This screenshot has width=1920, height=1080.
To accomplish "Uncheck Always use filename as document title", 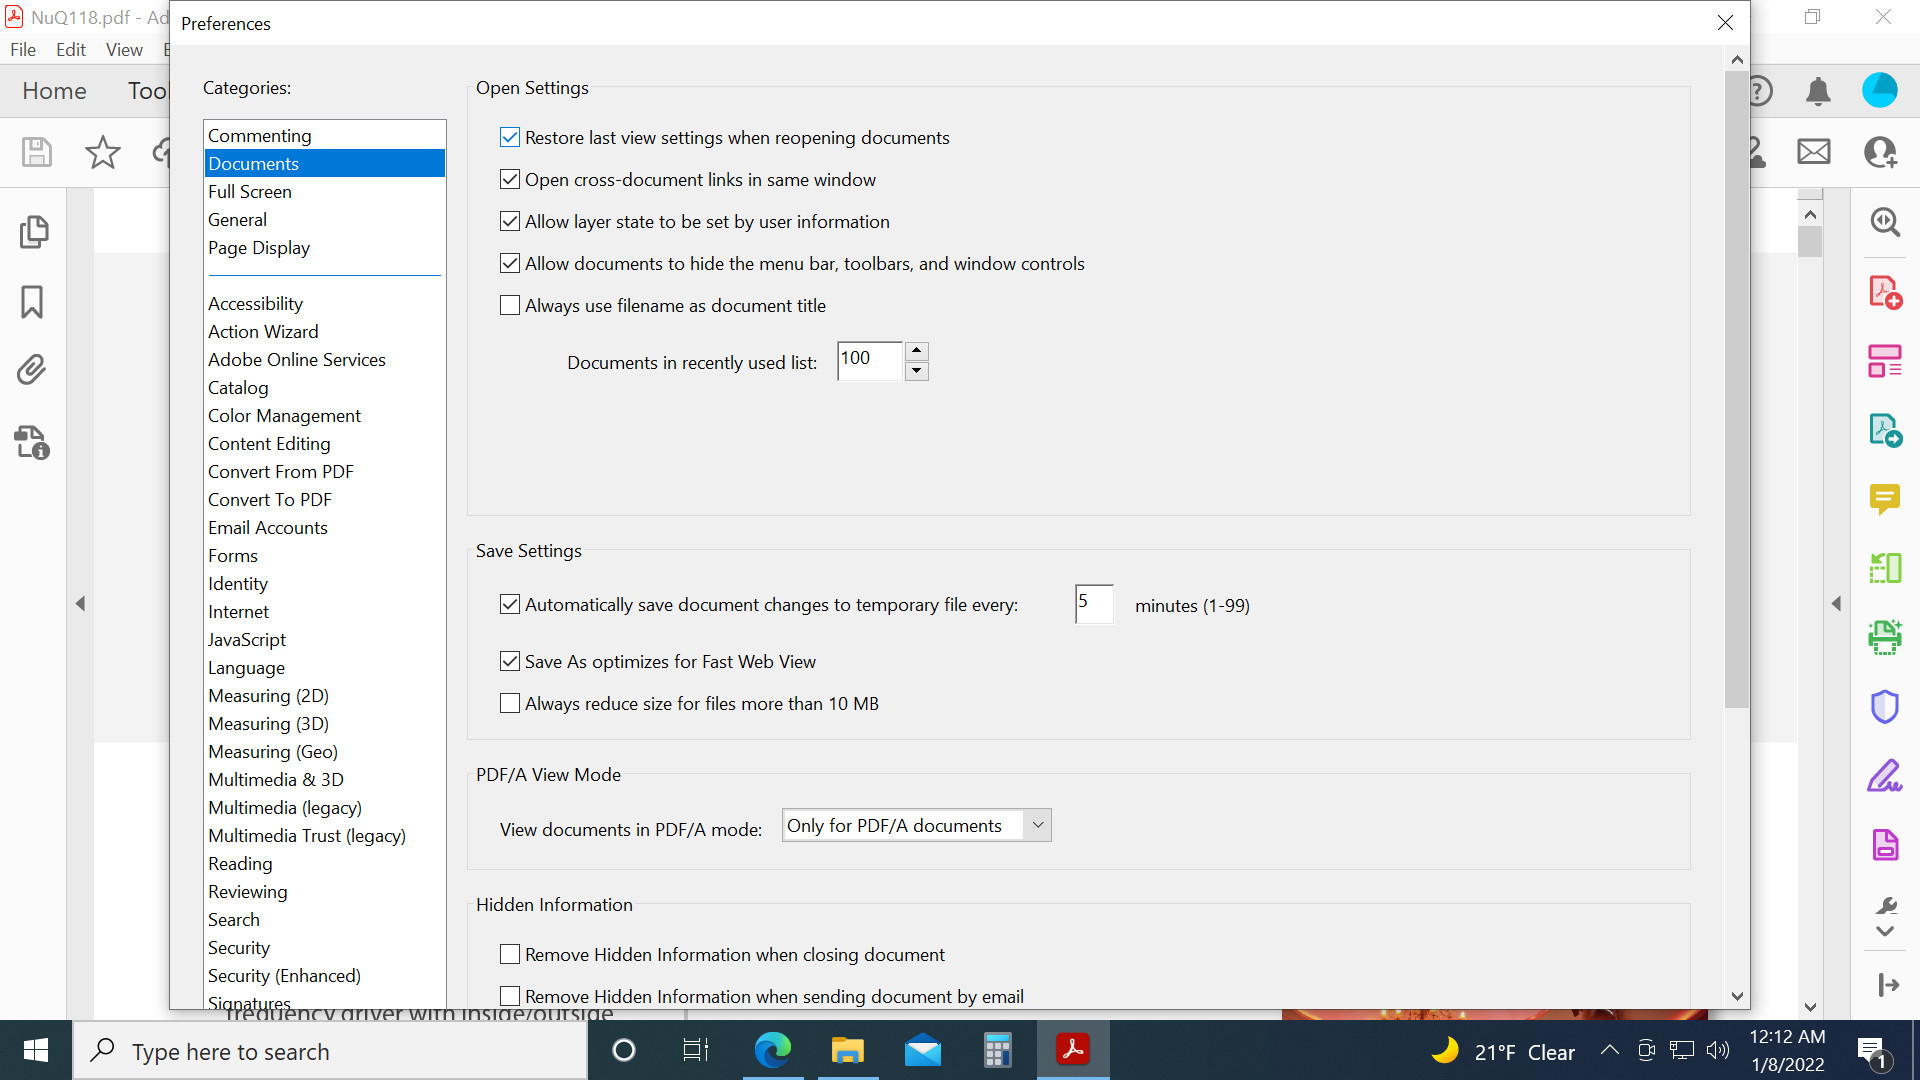I will pyautogui.click(x=510, y=305).
